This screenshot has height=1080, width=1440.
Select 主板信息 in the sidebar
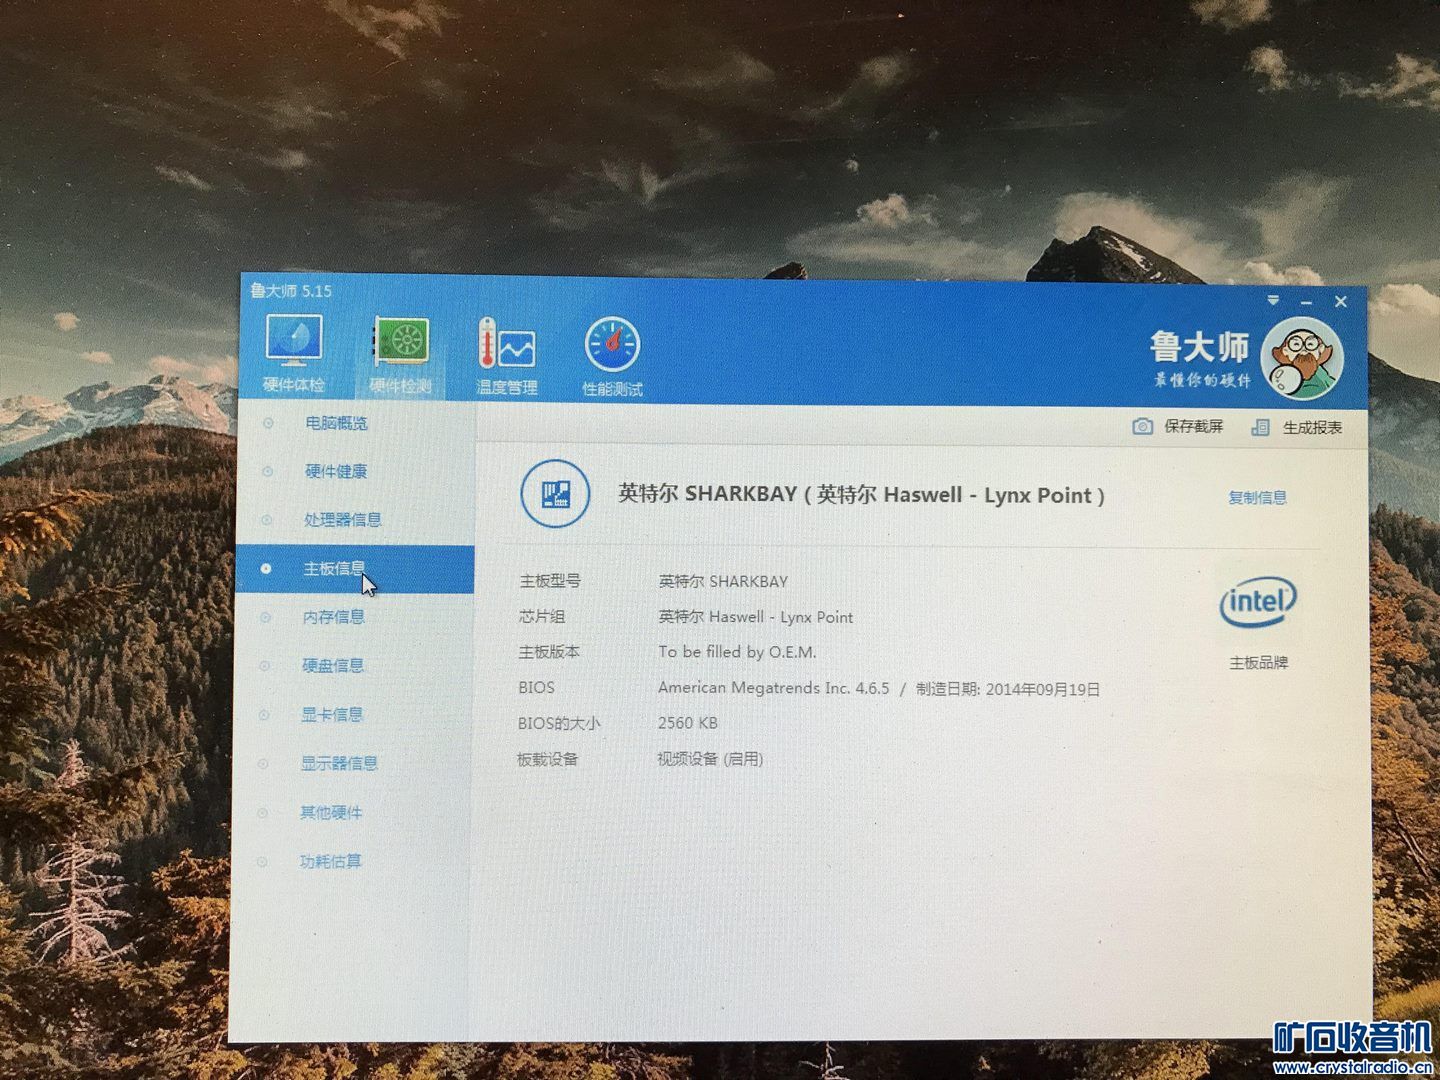[x=354, y=569]
